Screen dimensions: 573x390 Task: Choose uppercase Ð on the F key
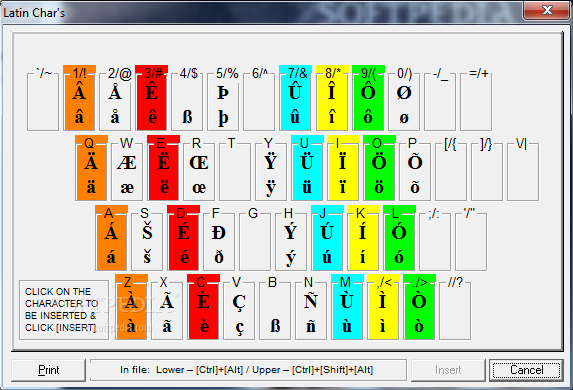pos(219,233)
